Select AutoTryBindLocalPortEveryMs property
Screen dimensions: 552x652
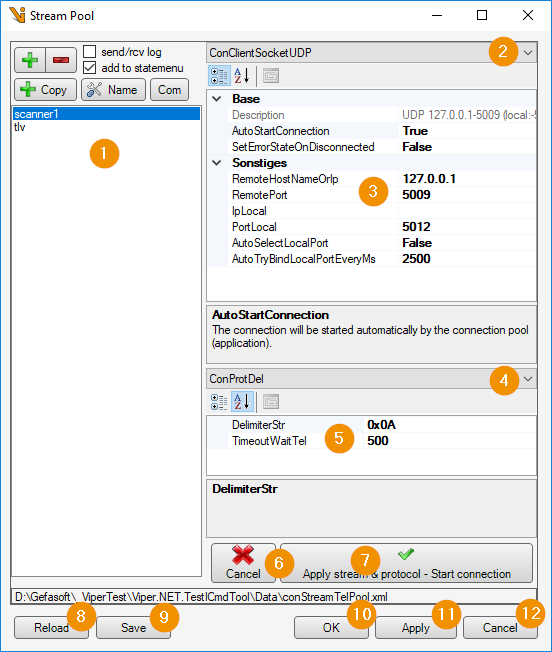click(x=313, y=259)
